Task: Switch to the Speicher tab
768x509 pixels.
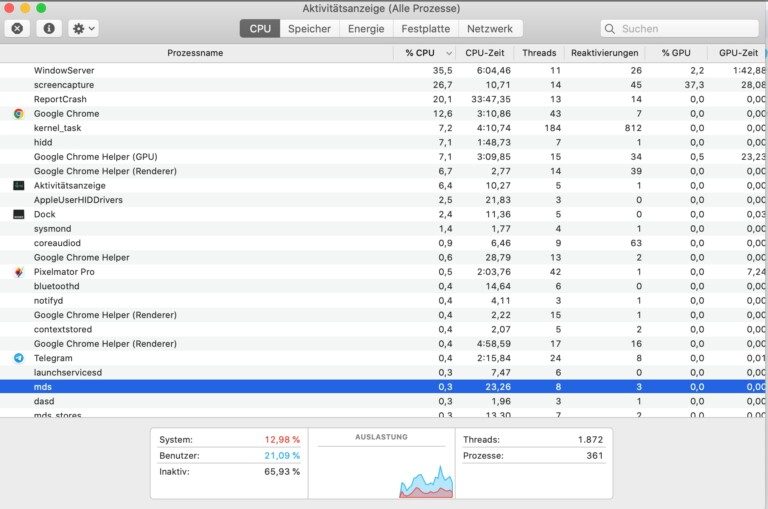Action: (x=309, y=29)
